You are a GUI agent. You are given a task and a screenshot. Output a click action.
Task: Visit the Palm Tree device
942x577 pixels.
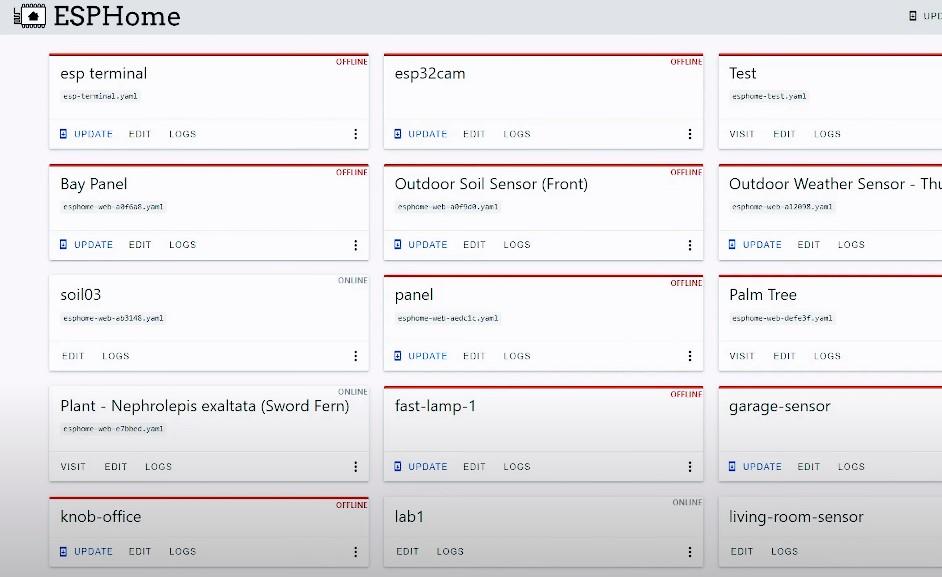click(x=742, y=356)
